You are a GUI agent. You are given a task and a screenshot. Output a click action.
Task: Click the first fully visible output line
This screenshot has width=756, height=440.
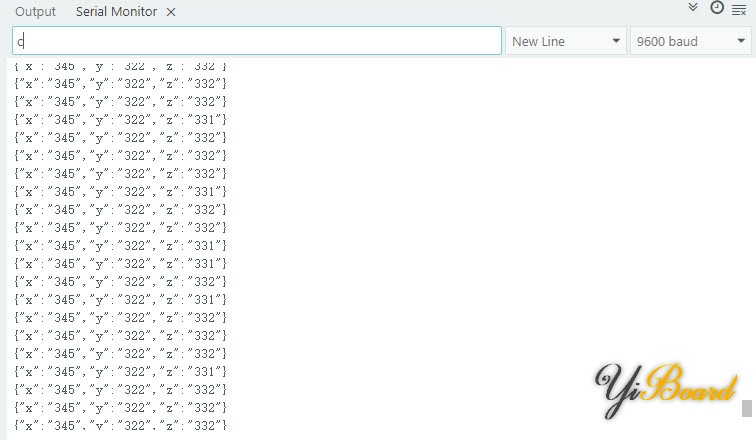(121, 83)
